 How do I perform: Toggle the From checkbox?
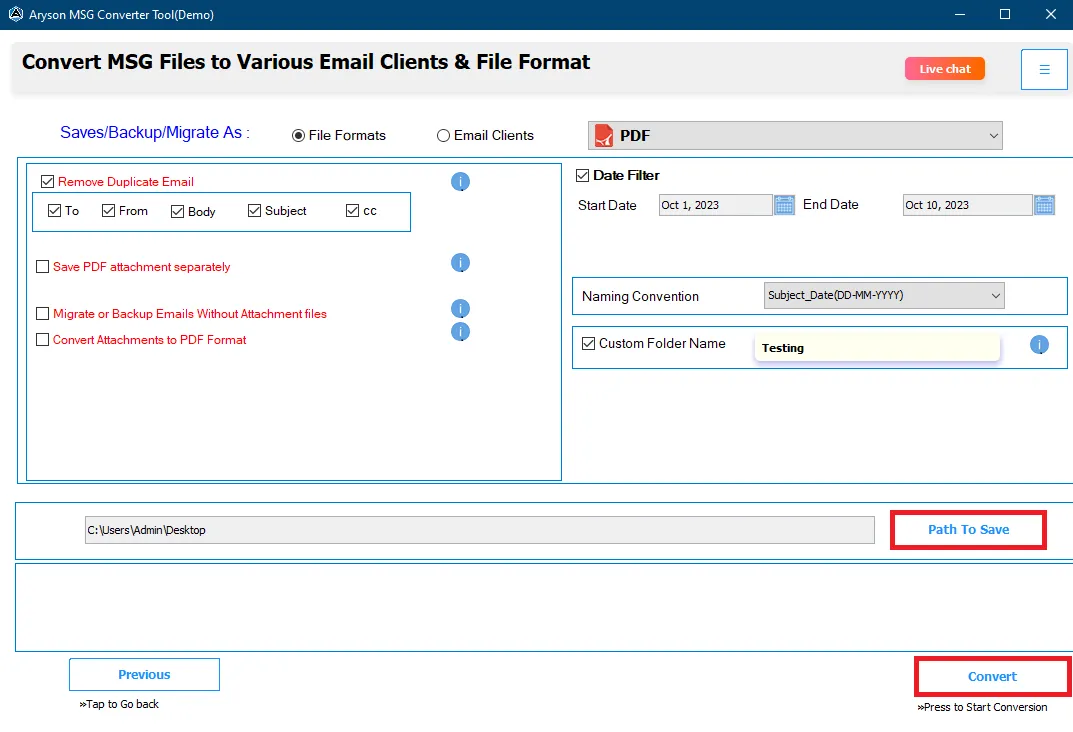[x=108, y=211]
